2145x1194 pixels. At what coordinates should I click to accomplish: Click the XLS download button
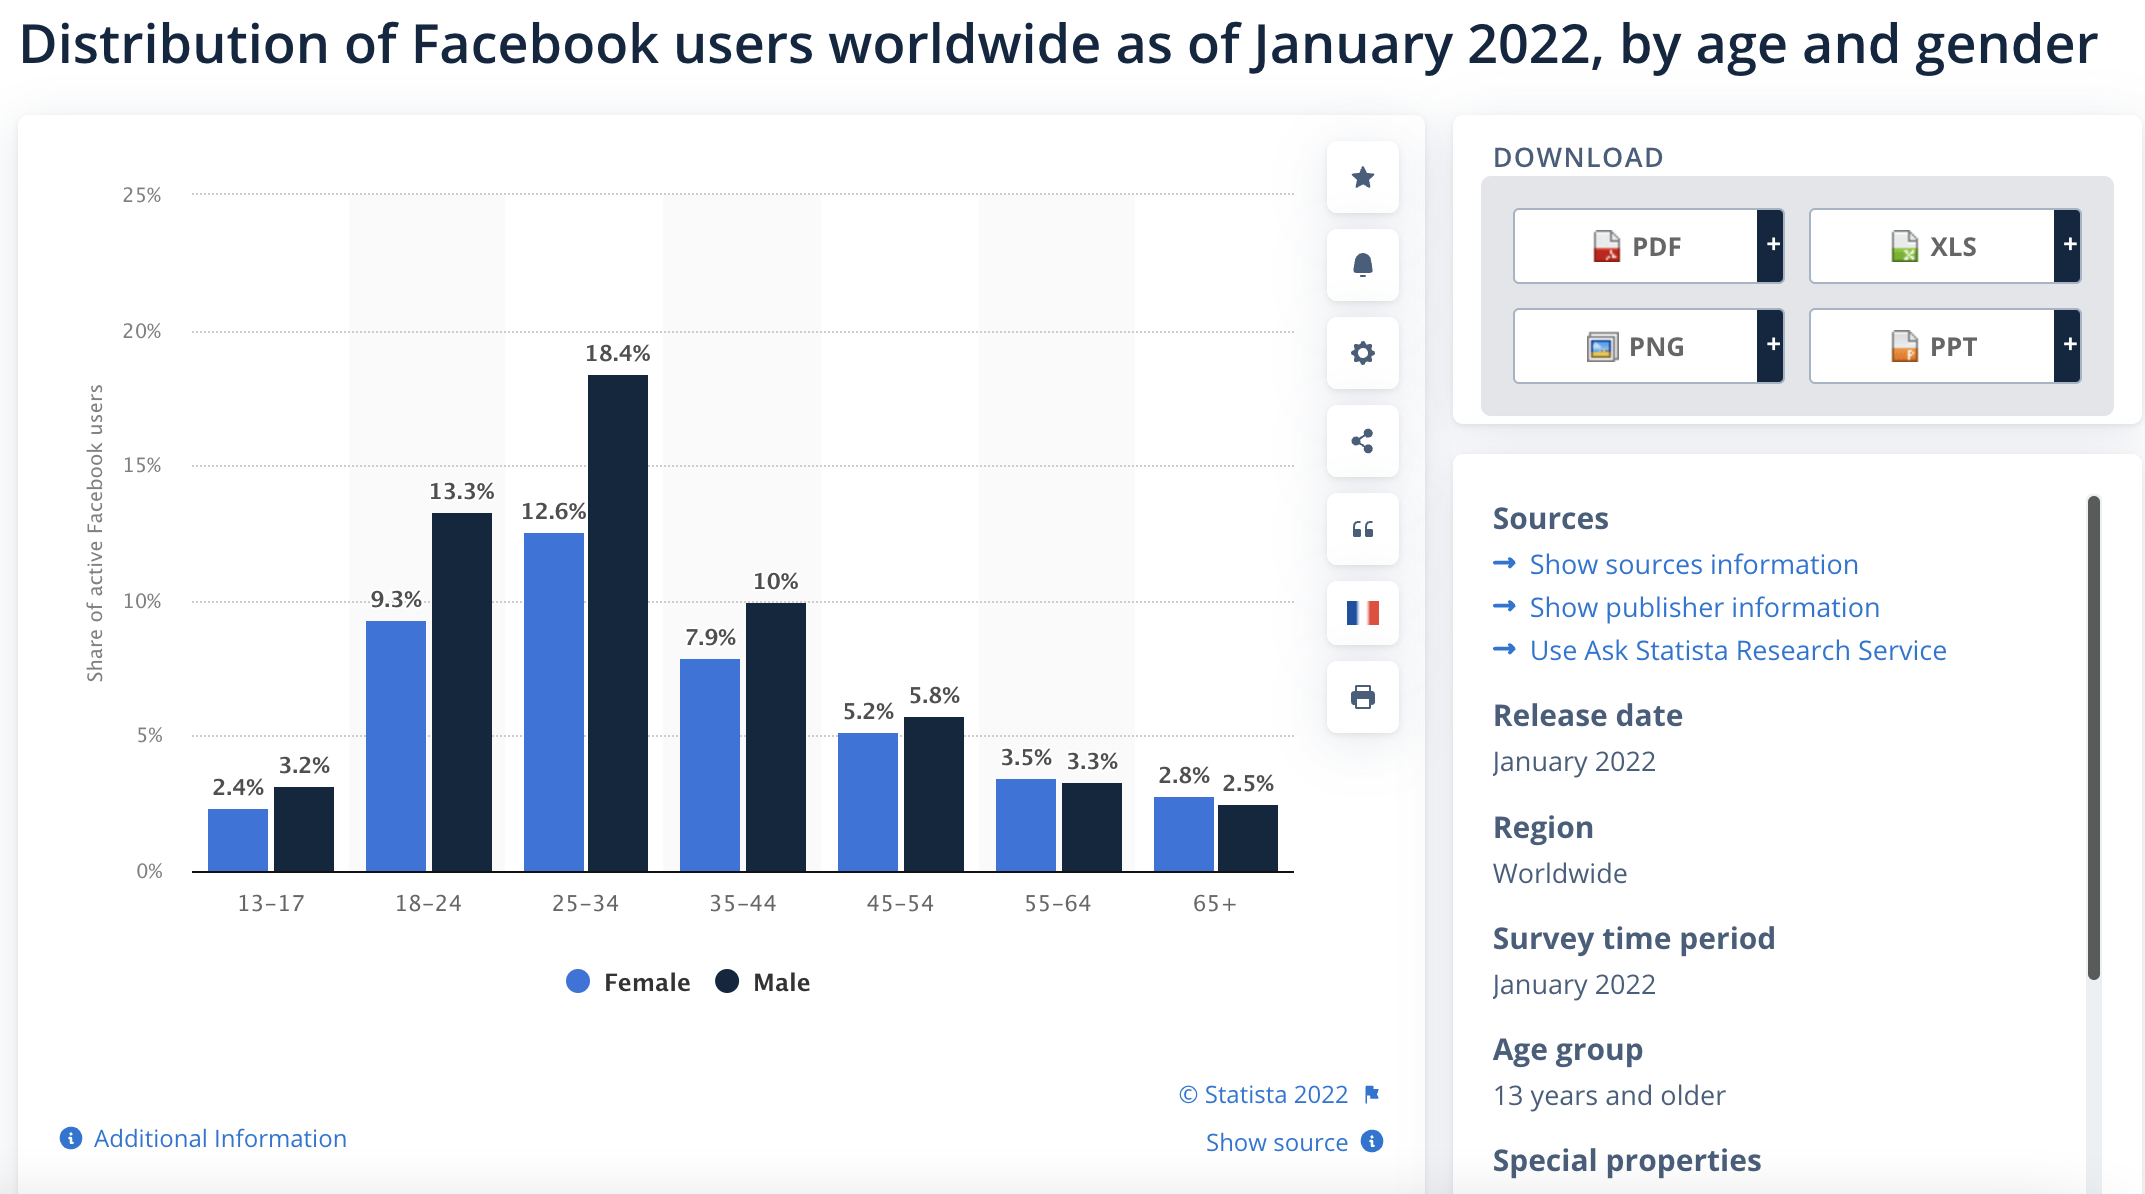tap(1933, 244)
